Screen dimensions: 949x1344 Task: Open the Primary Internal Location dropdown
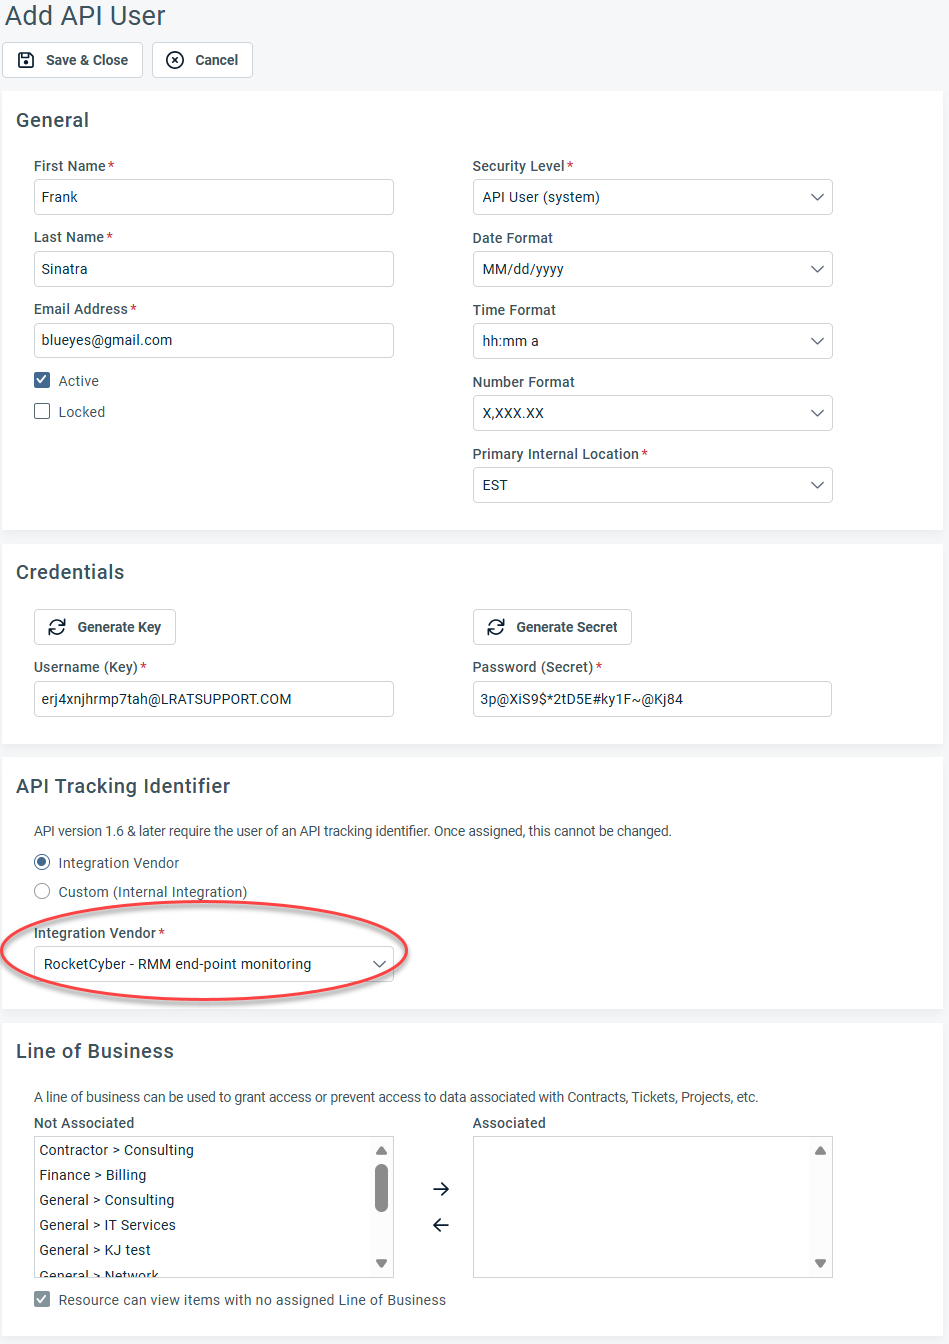click(652, 485)
